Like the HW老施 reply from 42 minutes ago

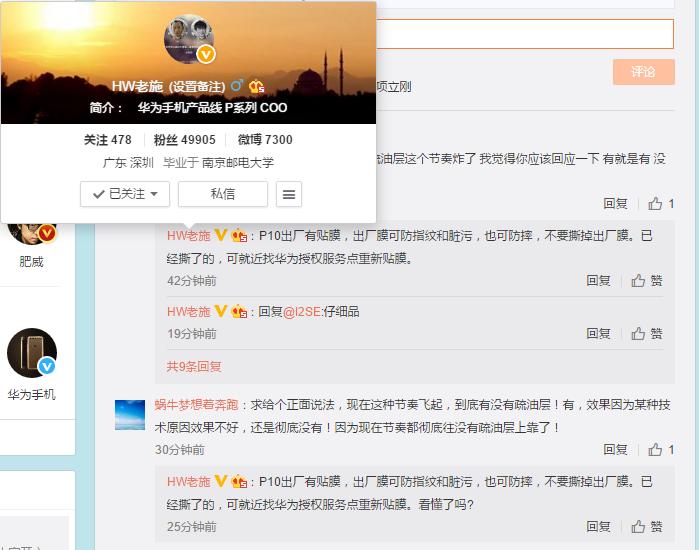coord(647,281)
